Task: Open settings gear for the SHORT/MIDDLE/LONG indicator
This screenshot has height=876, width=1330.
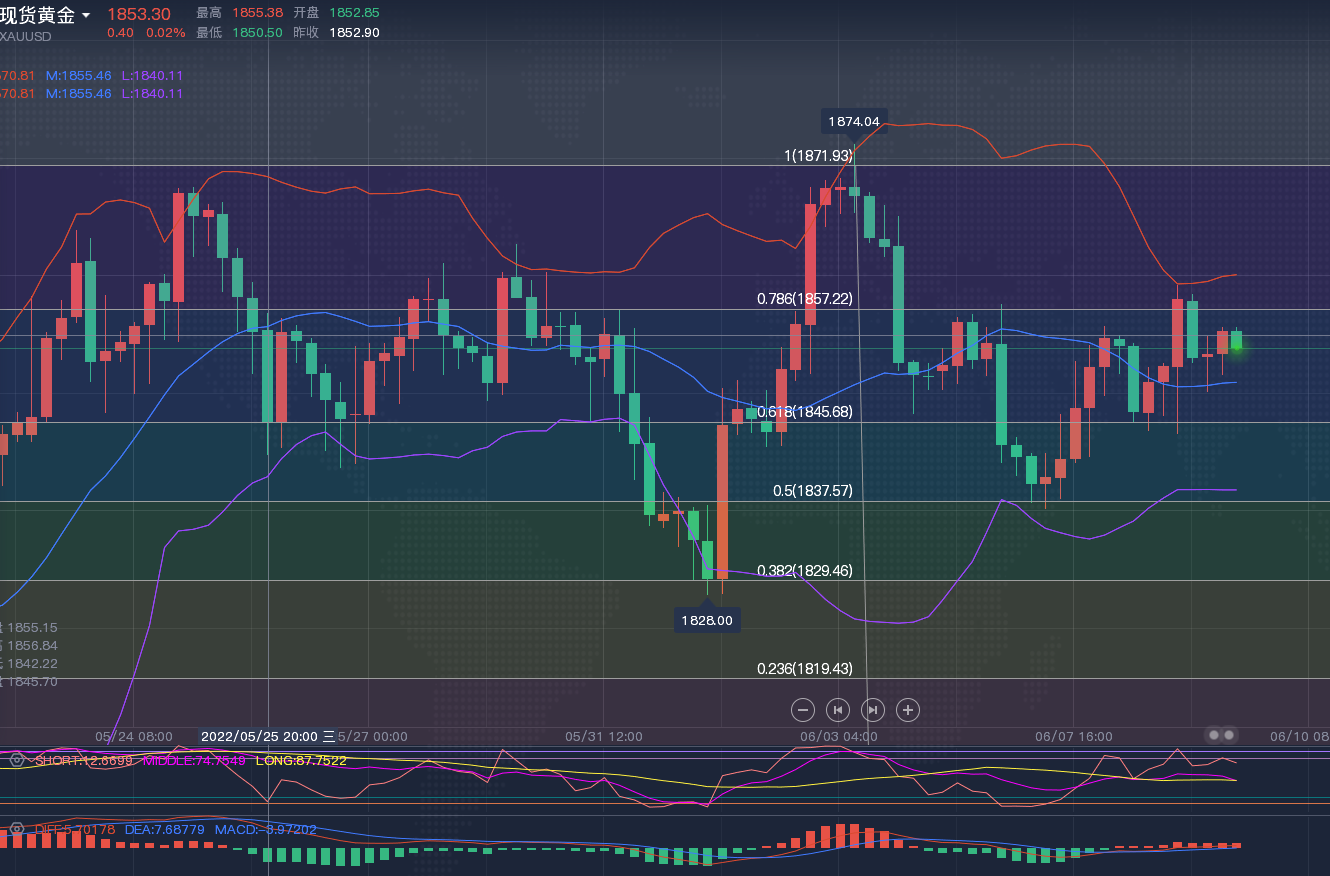Action: 16,760
